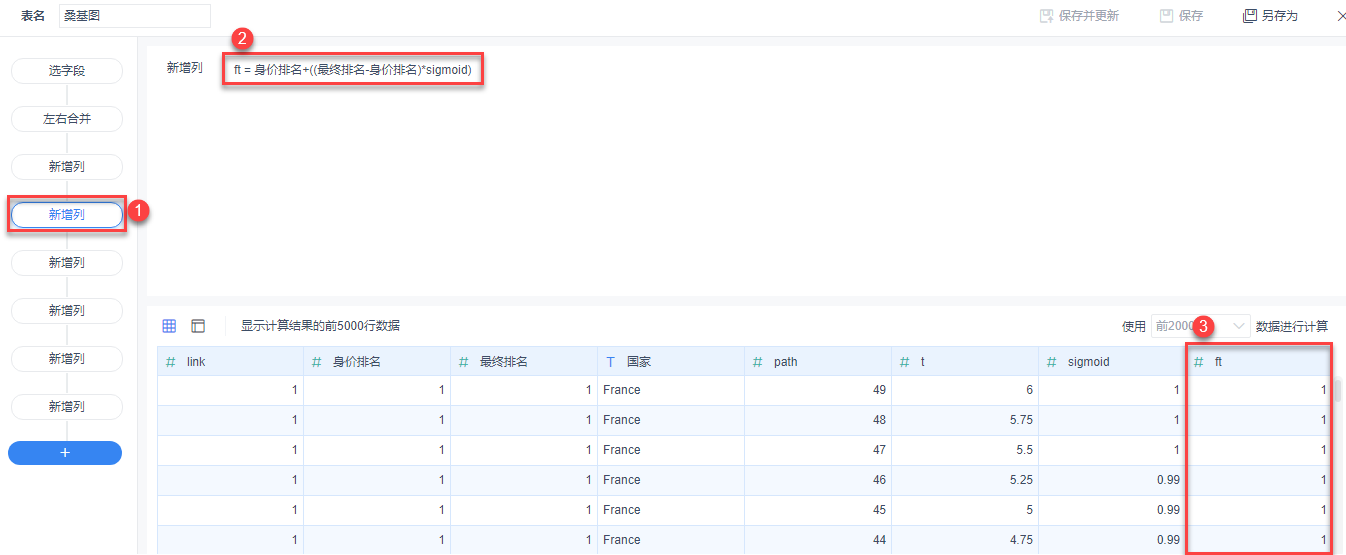Select the path cell with value 45
The image size is (1346, 555).
[818, 510]
